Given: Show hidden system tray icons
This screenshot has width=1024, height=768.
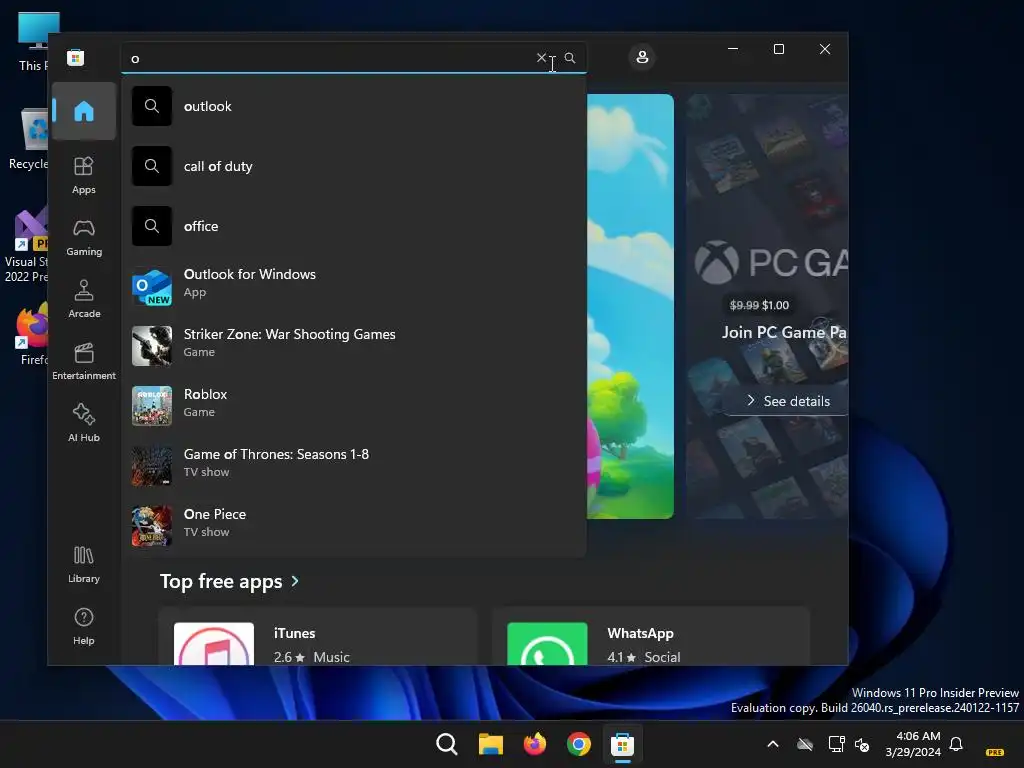Looking at the screenshot, I should point(773,744).
